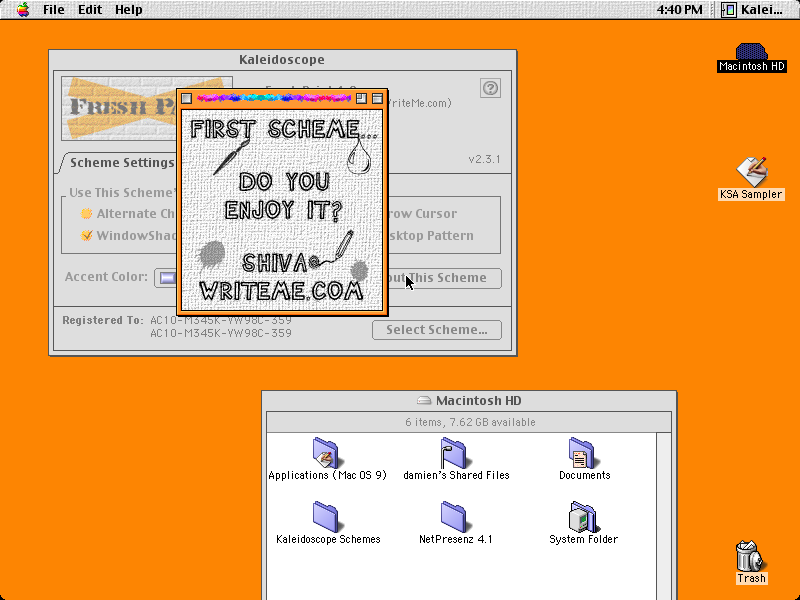This screenshot has height=600, width=800.
Task: Click the KSA Sampler desktop icon
Action: [x=752, y=172]
